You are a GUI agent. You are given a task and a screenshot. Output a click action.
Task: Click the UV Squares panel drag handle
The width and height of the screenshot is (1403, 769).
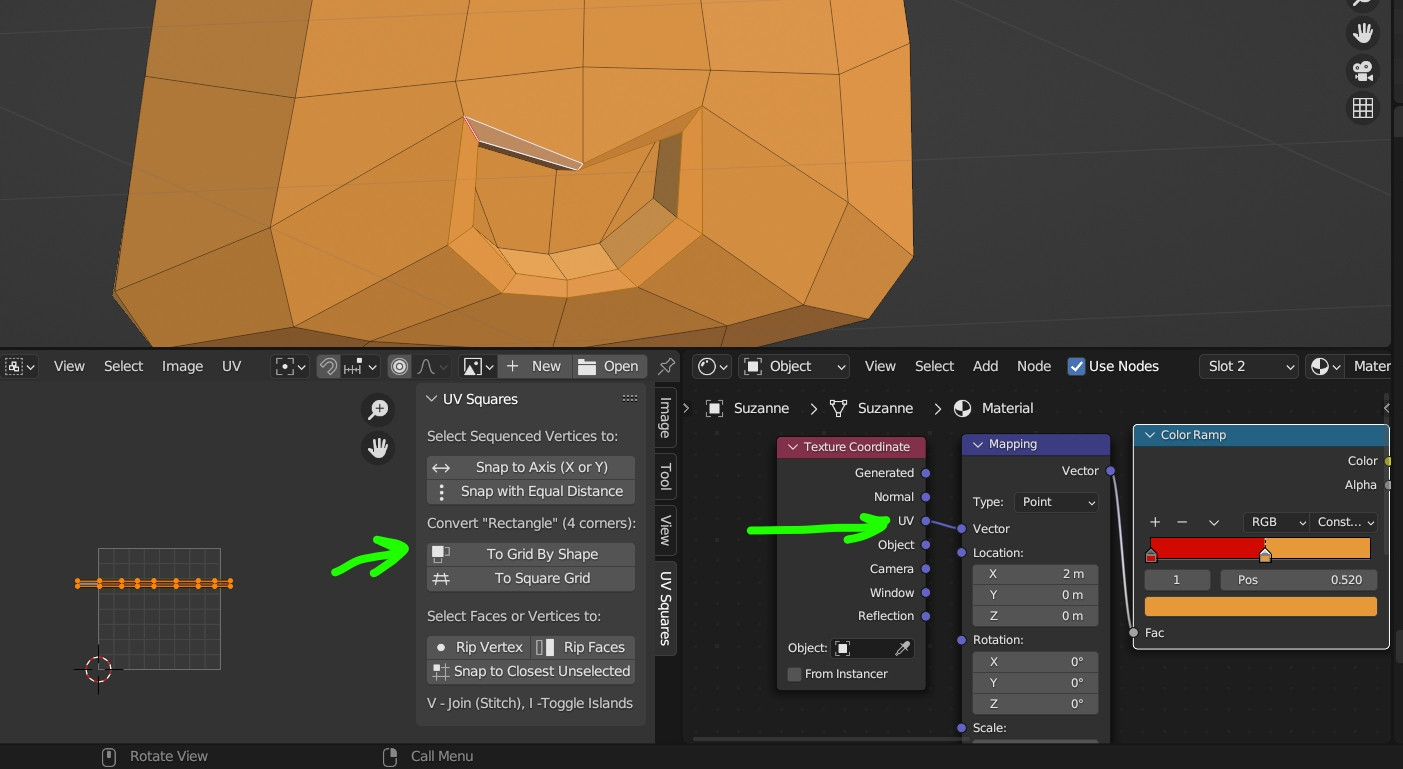(629, 398)
